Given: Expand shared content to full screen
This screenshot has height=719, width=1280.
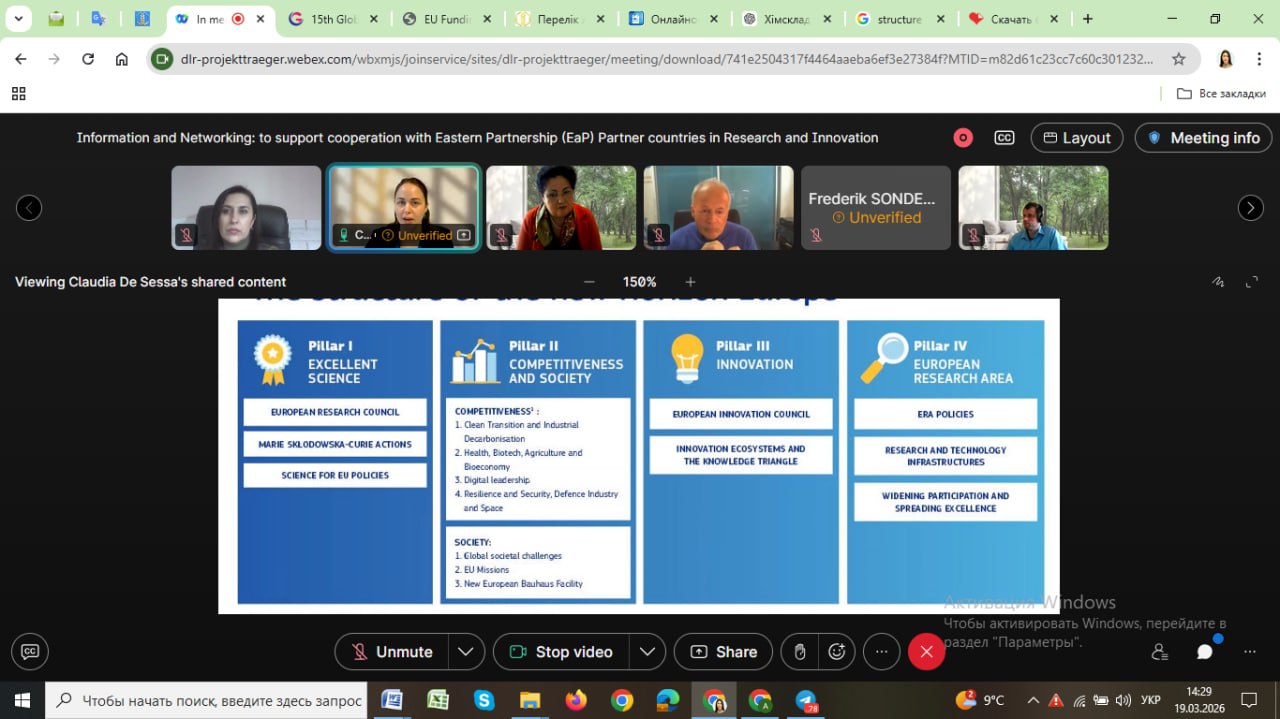Looking at the screenshot, I should point(1252,282).
